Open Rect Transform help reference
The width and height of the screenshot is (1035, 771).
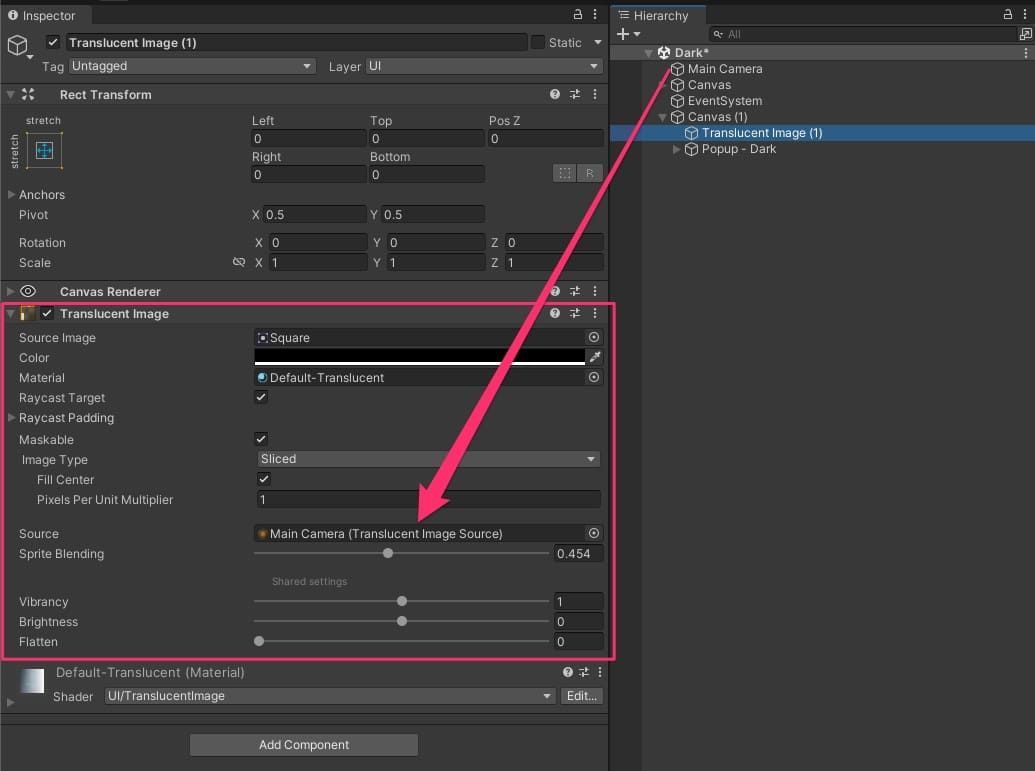[x=554, y=94]
